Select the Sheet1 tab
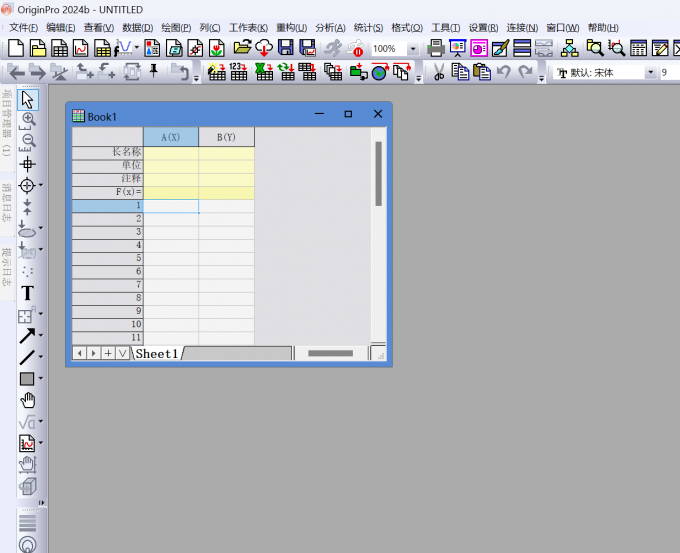 [157, 354]
